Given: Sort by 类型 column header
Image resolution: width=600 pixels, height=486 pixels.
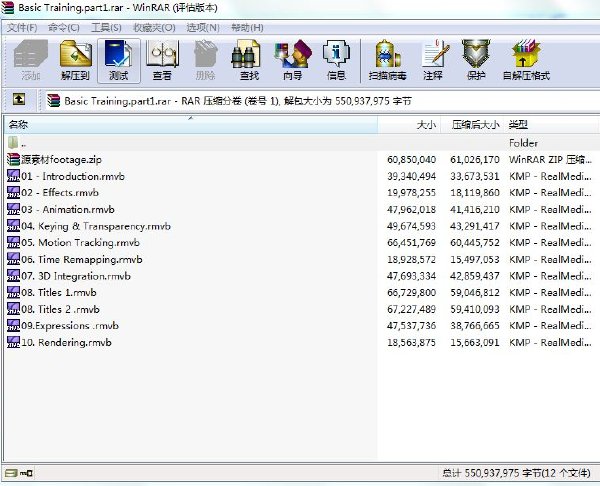Looking at the screenshot, I should point(551,125).
